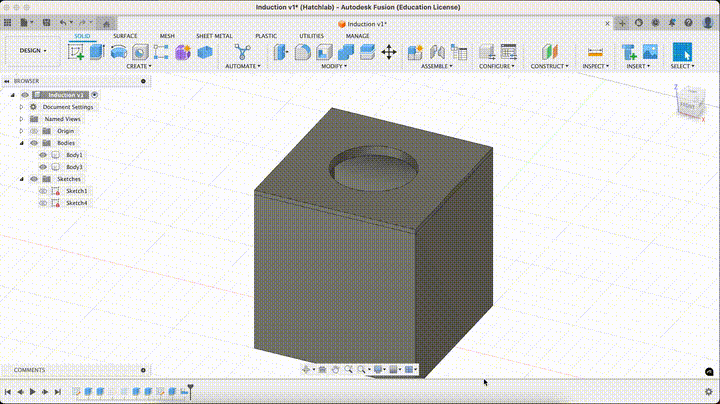Select the Change Parameters table tool
Image resolution: width=720 pixels, height=404 pixels.
(x=509, y=52)
